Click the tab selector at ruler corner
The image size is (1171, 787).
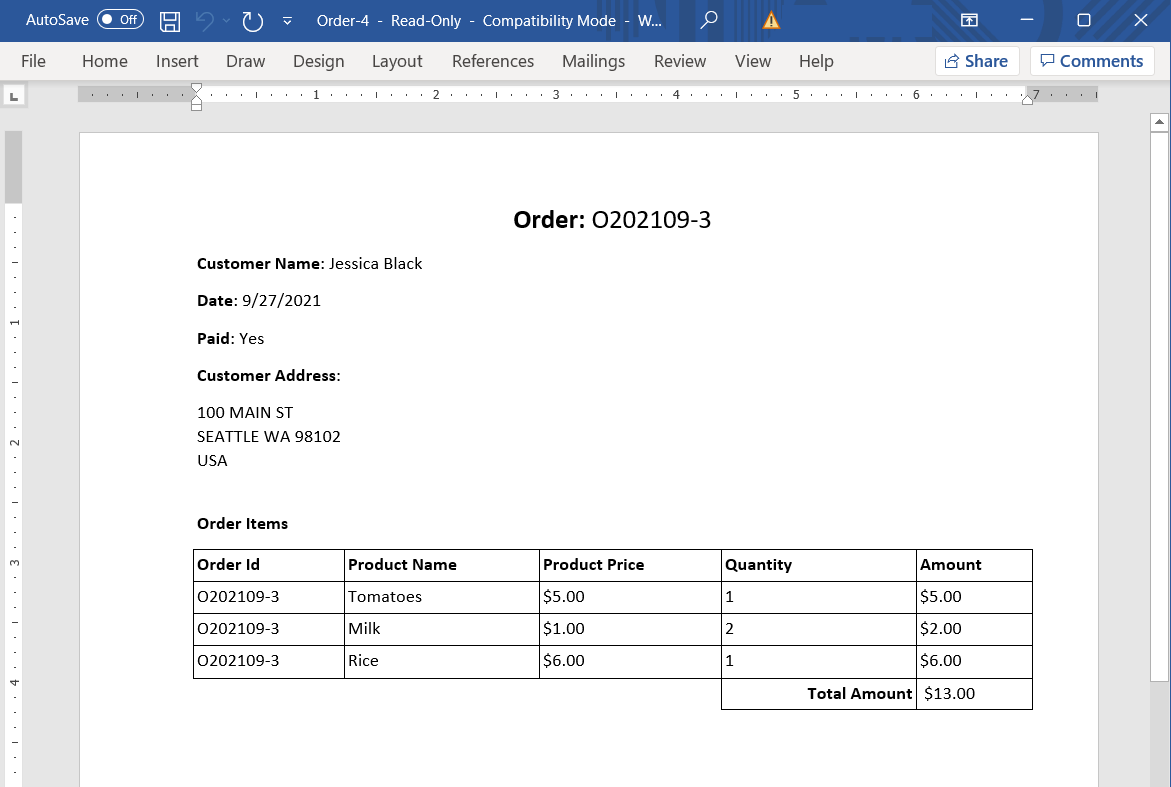[x=14, y=96]
